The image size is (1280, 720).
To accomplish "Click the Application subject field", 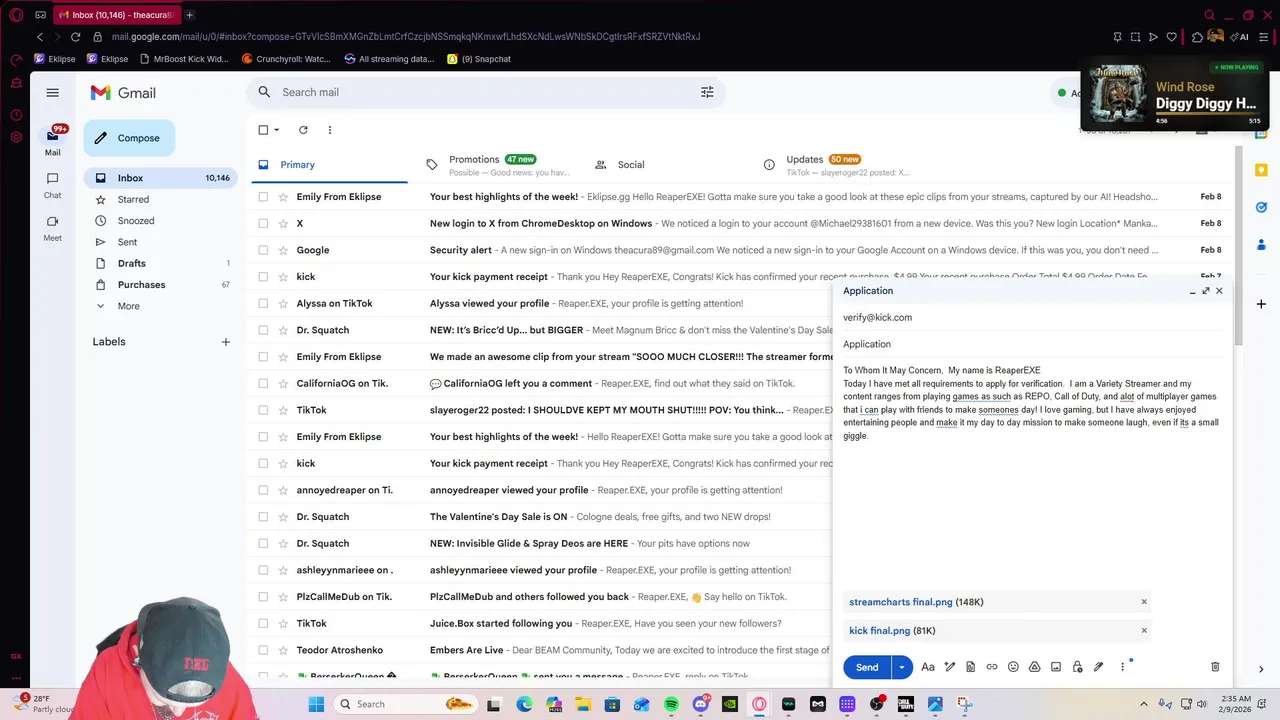I will tap(1032, 344).
